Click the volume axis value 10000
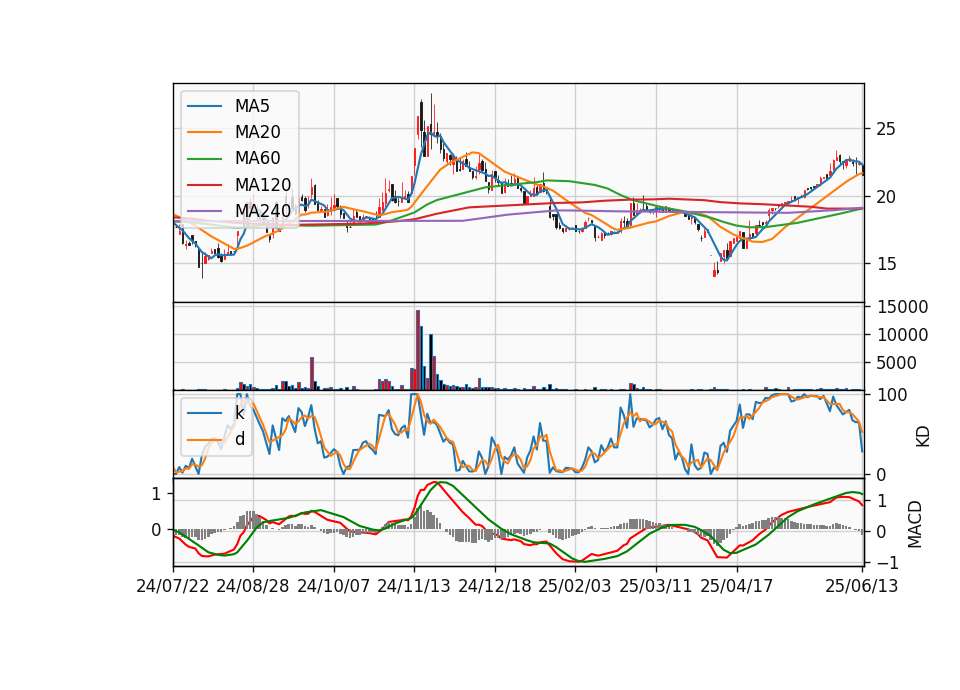Viewport: 960px width, 690px height. click(902, 336)
